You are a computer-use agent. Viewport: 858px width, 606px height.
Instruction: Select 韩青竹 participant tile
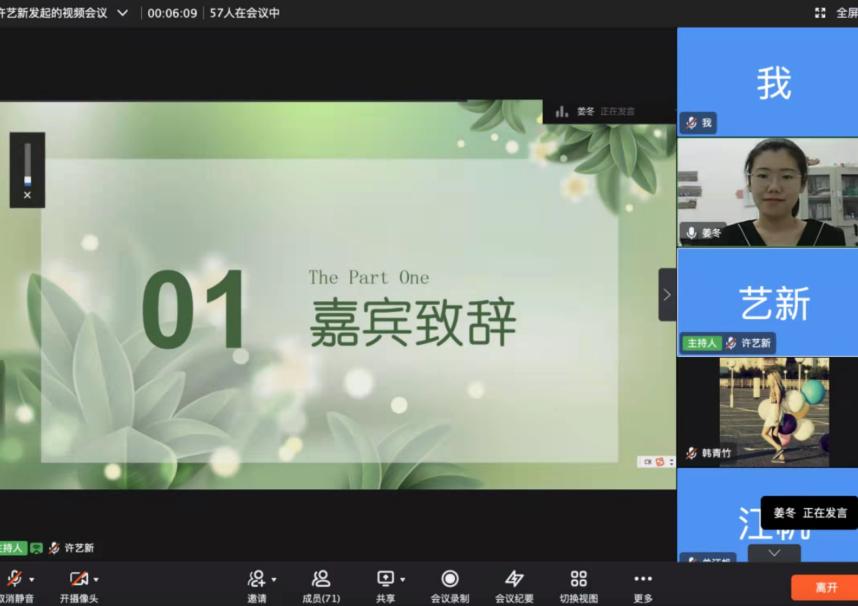767,411
